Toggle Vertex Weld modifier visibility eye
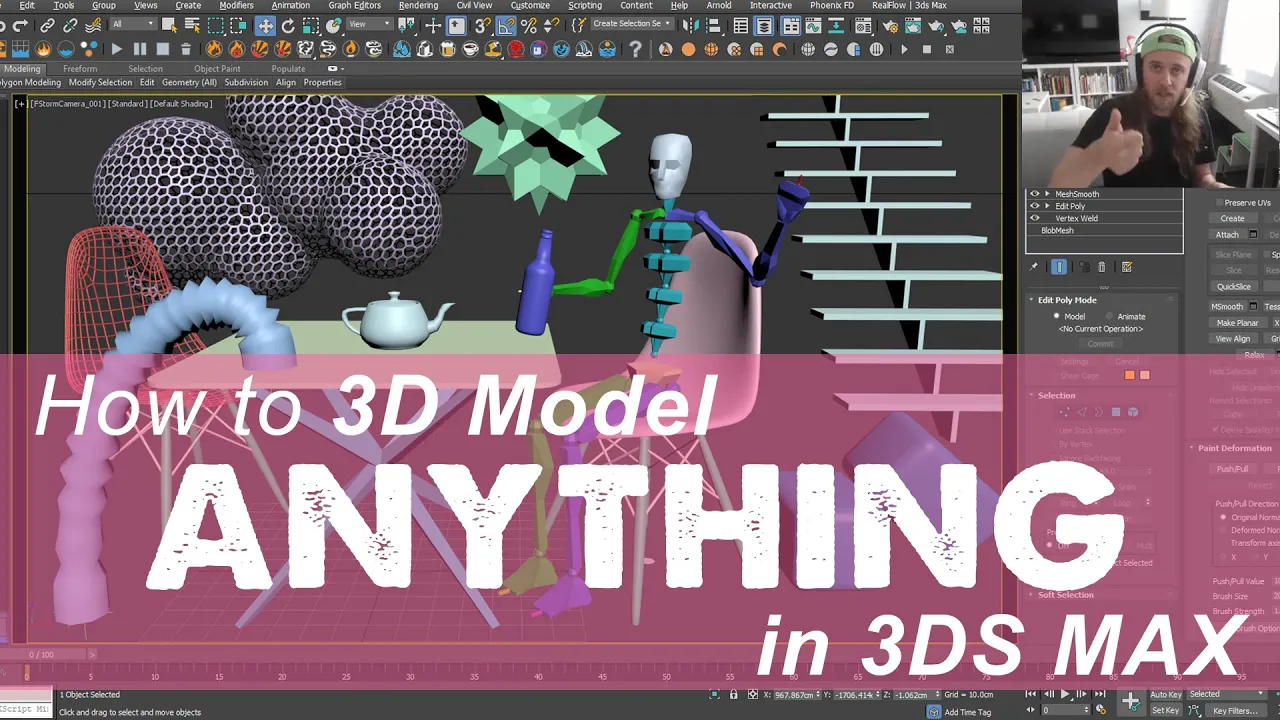The height and width of the screenshot is (720, 1280). (x=1035, y=218)
